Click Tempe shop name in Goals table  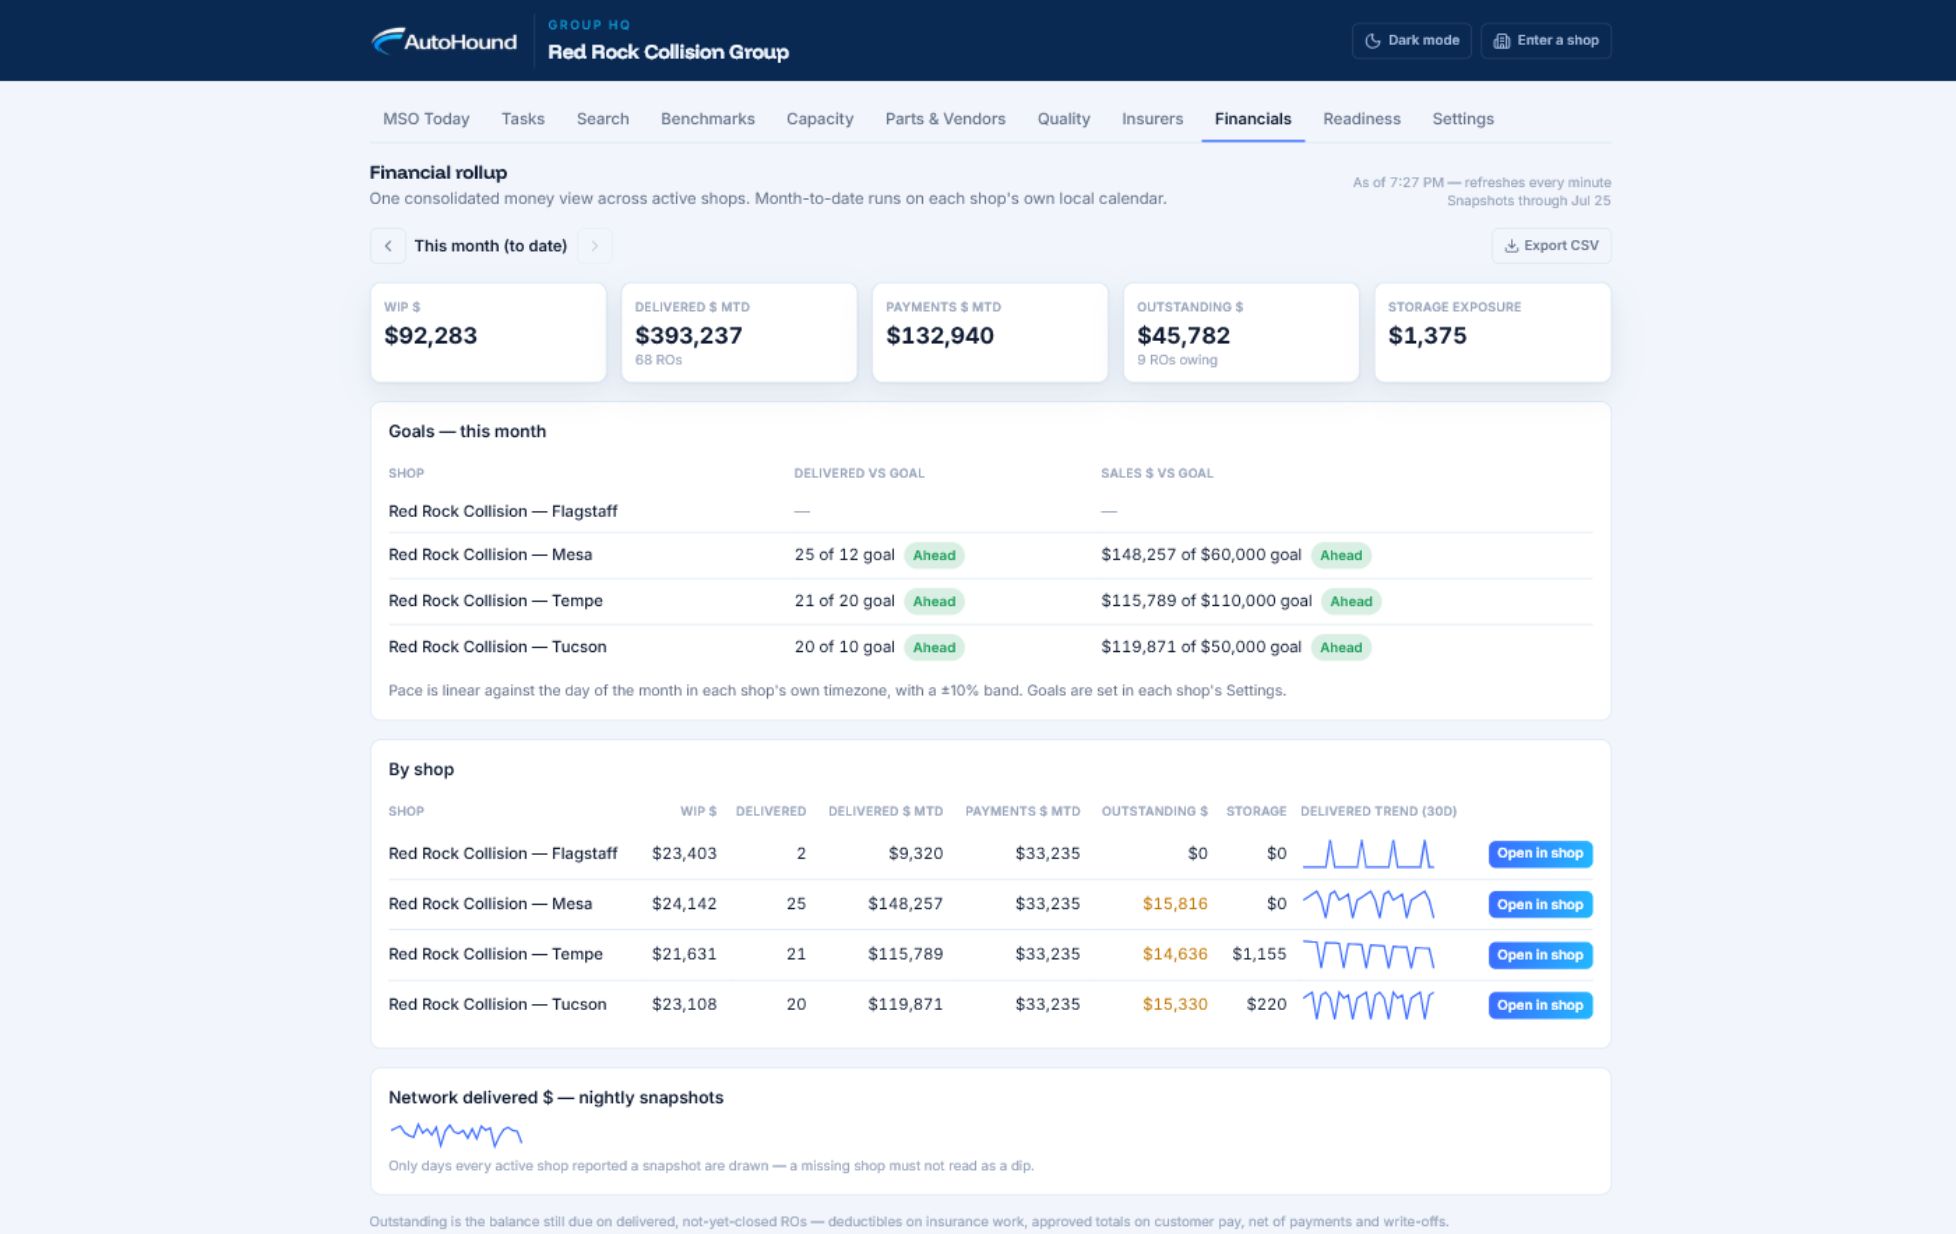point(495,601)
